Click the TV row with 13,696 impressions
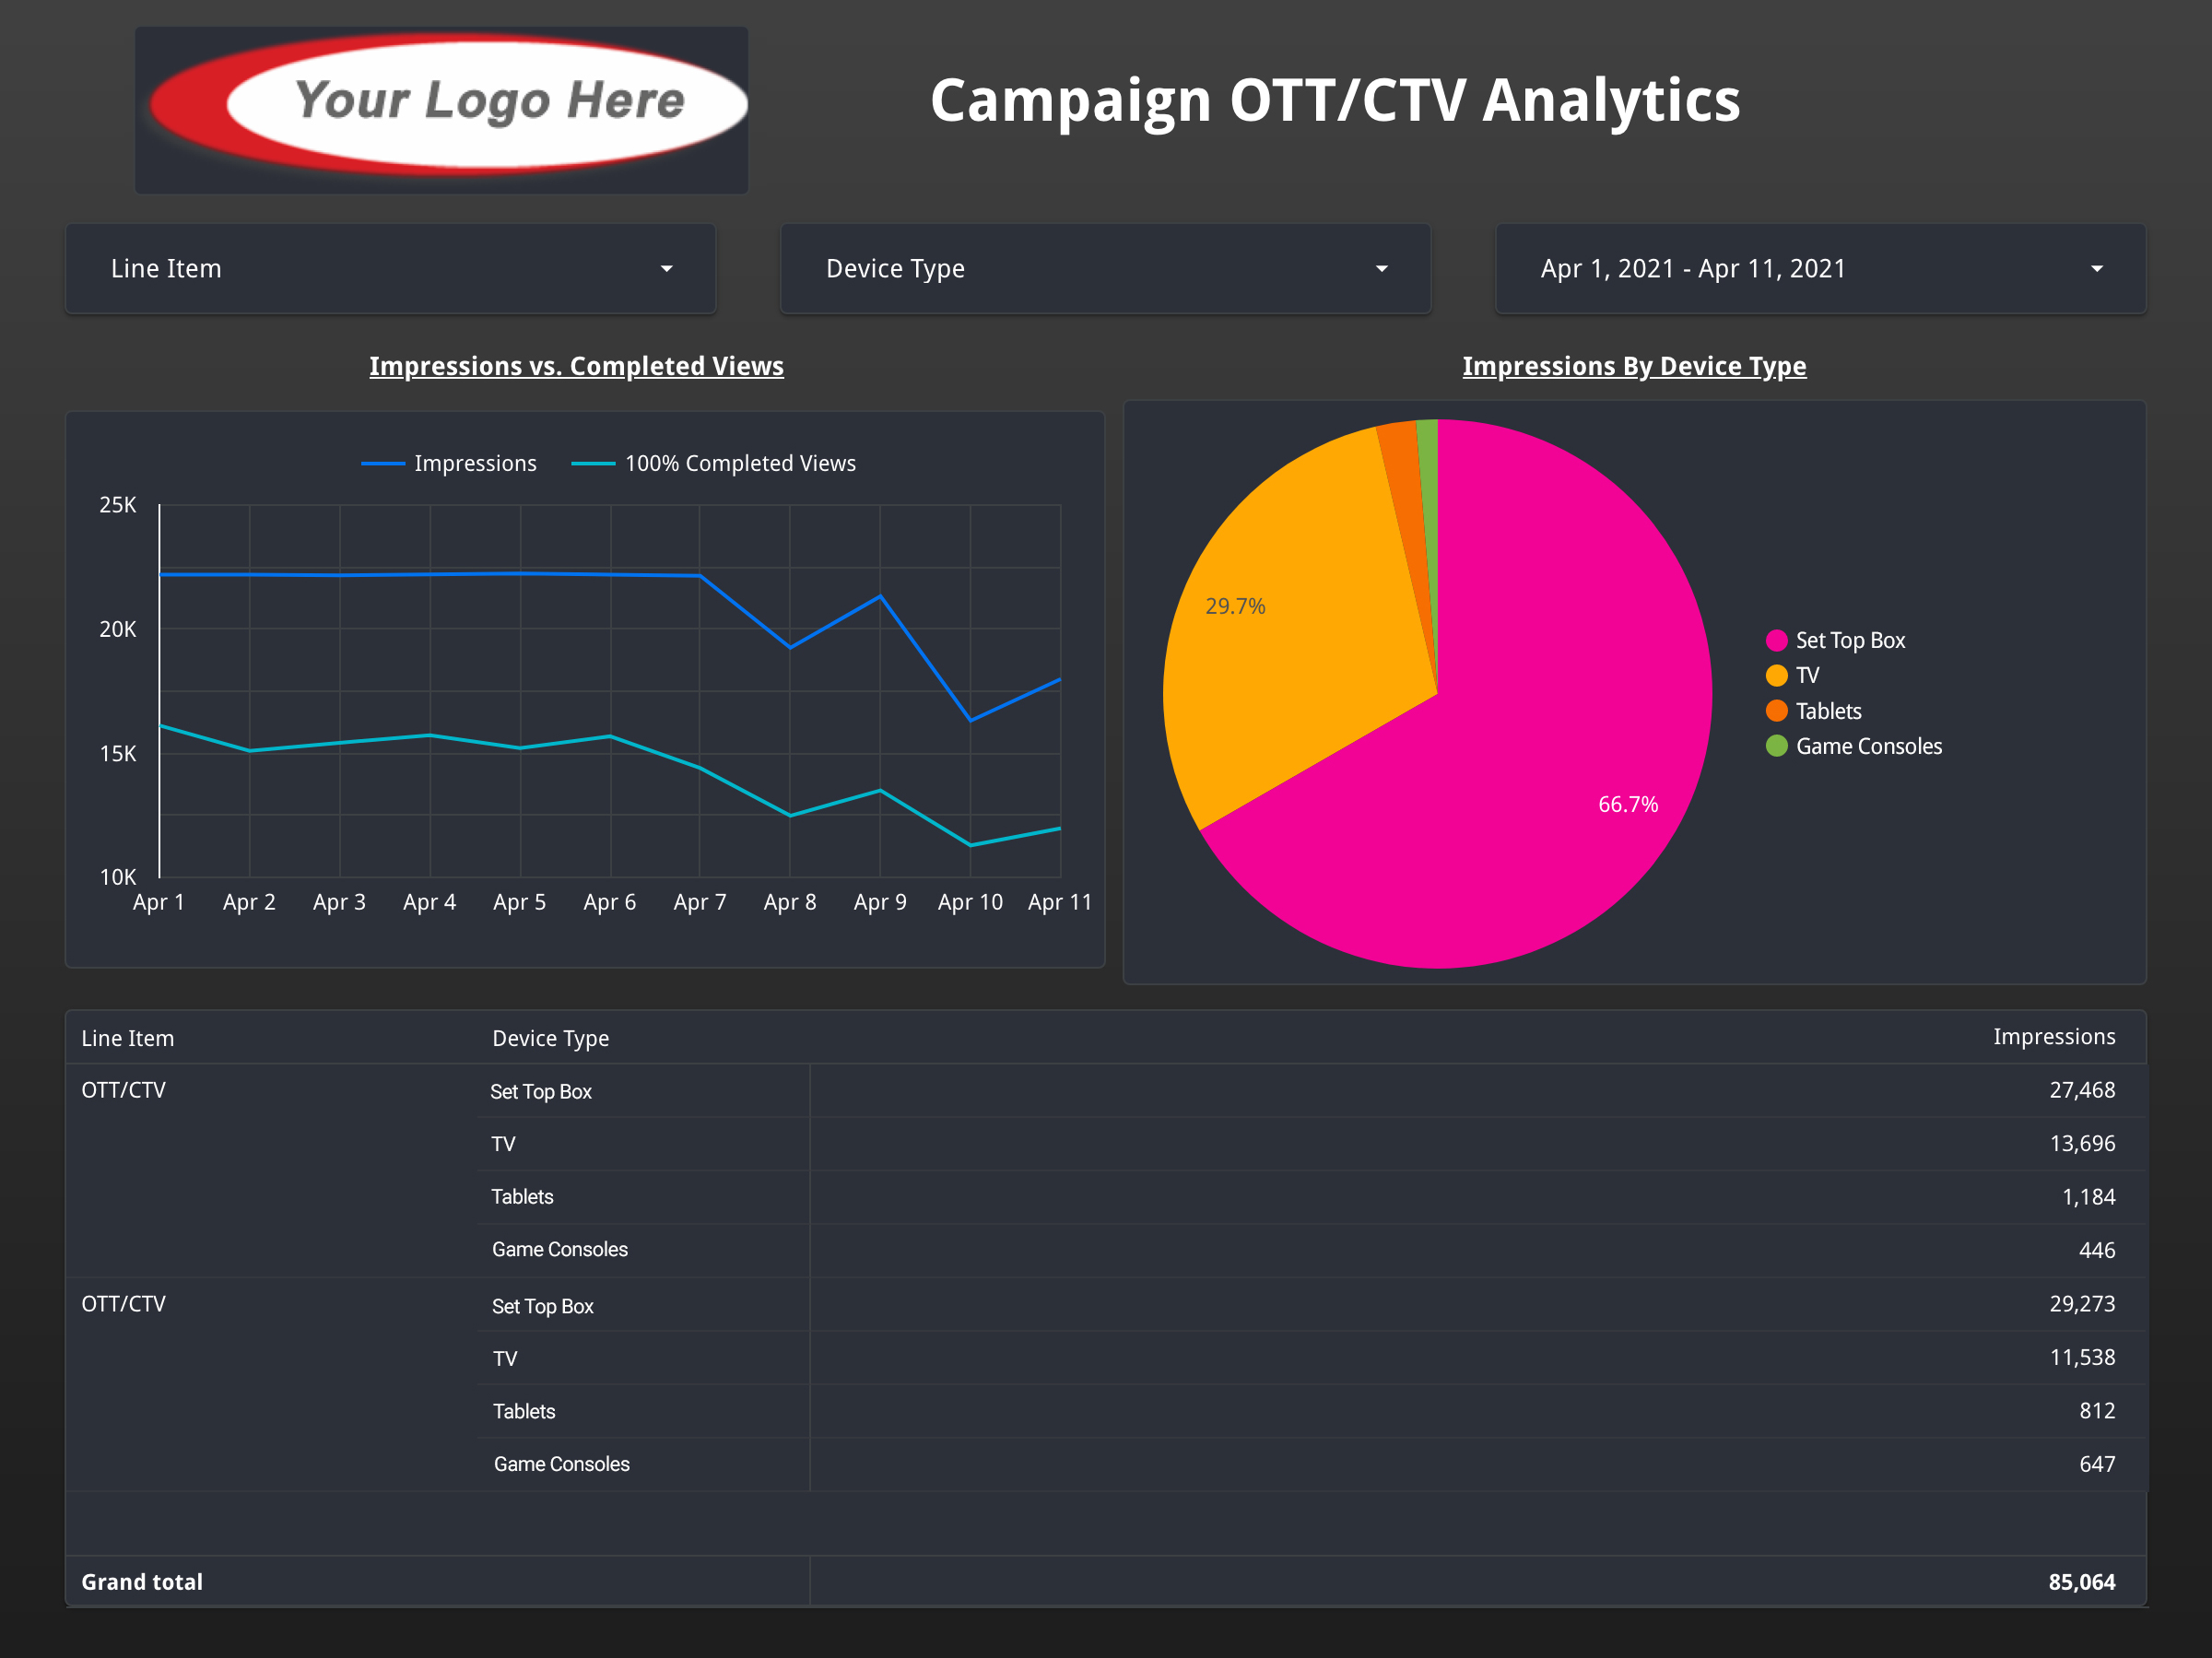The width and height of the screenshot is (2212, 1658). pos(1312,1144)
